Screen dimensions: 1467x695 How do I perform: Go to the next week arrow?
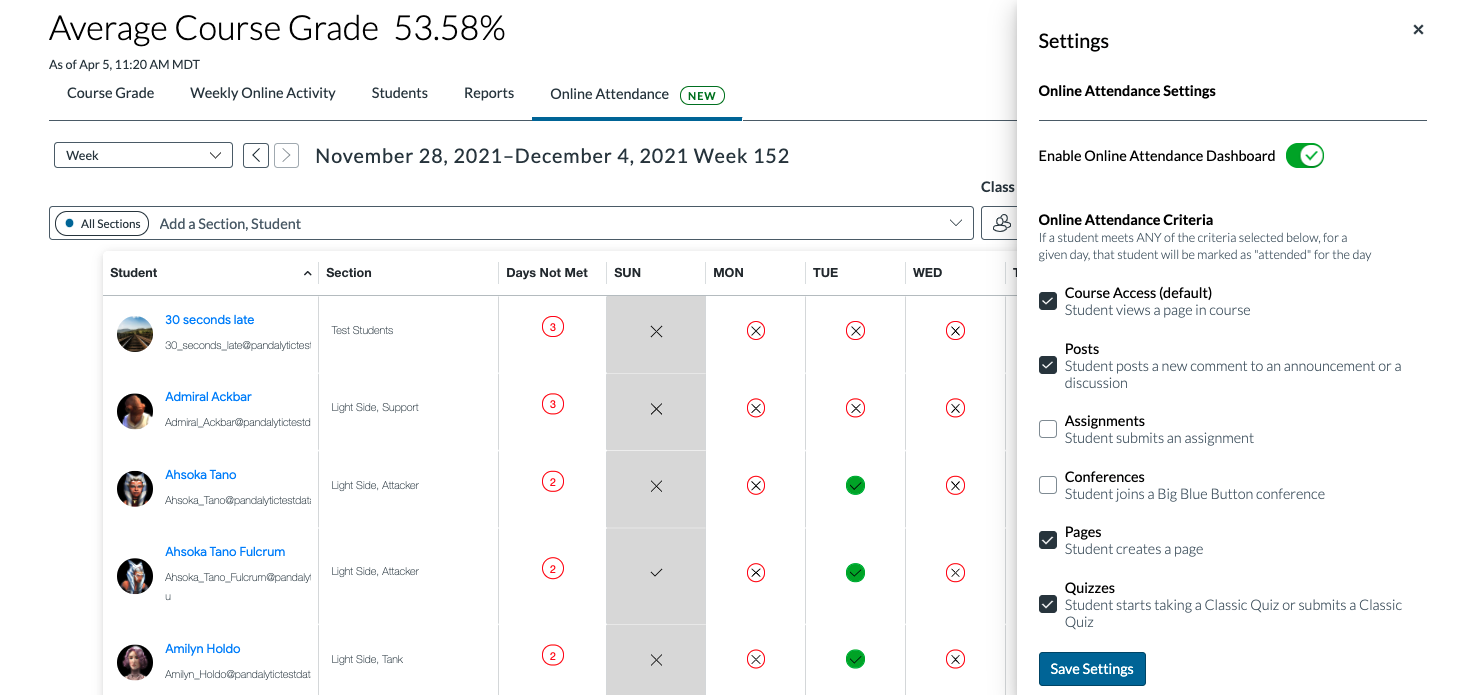pos(287,155)
